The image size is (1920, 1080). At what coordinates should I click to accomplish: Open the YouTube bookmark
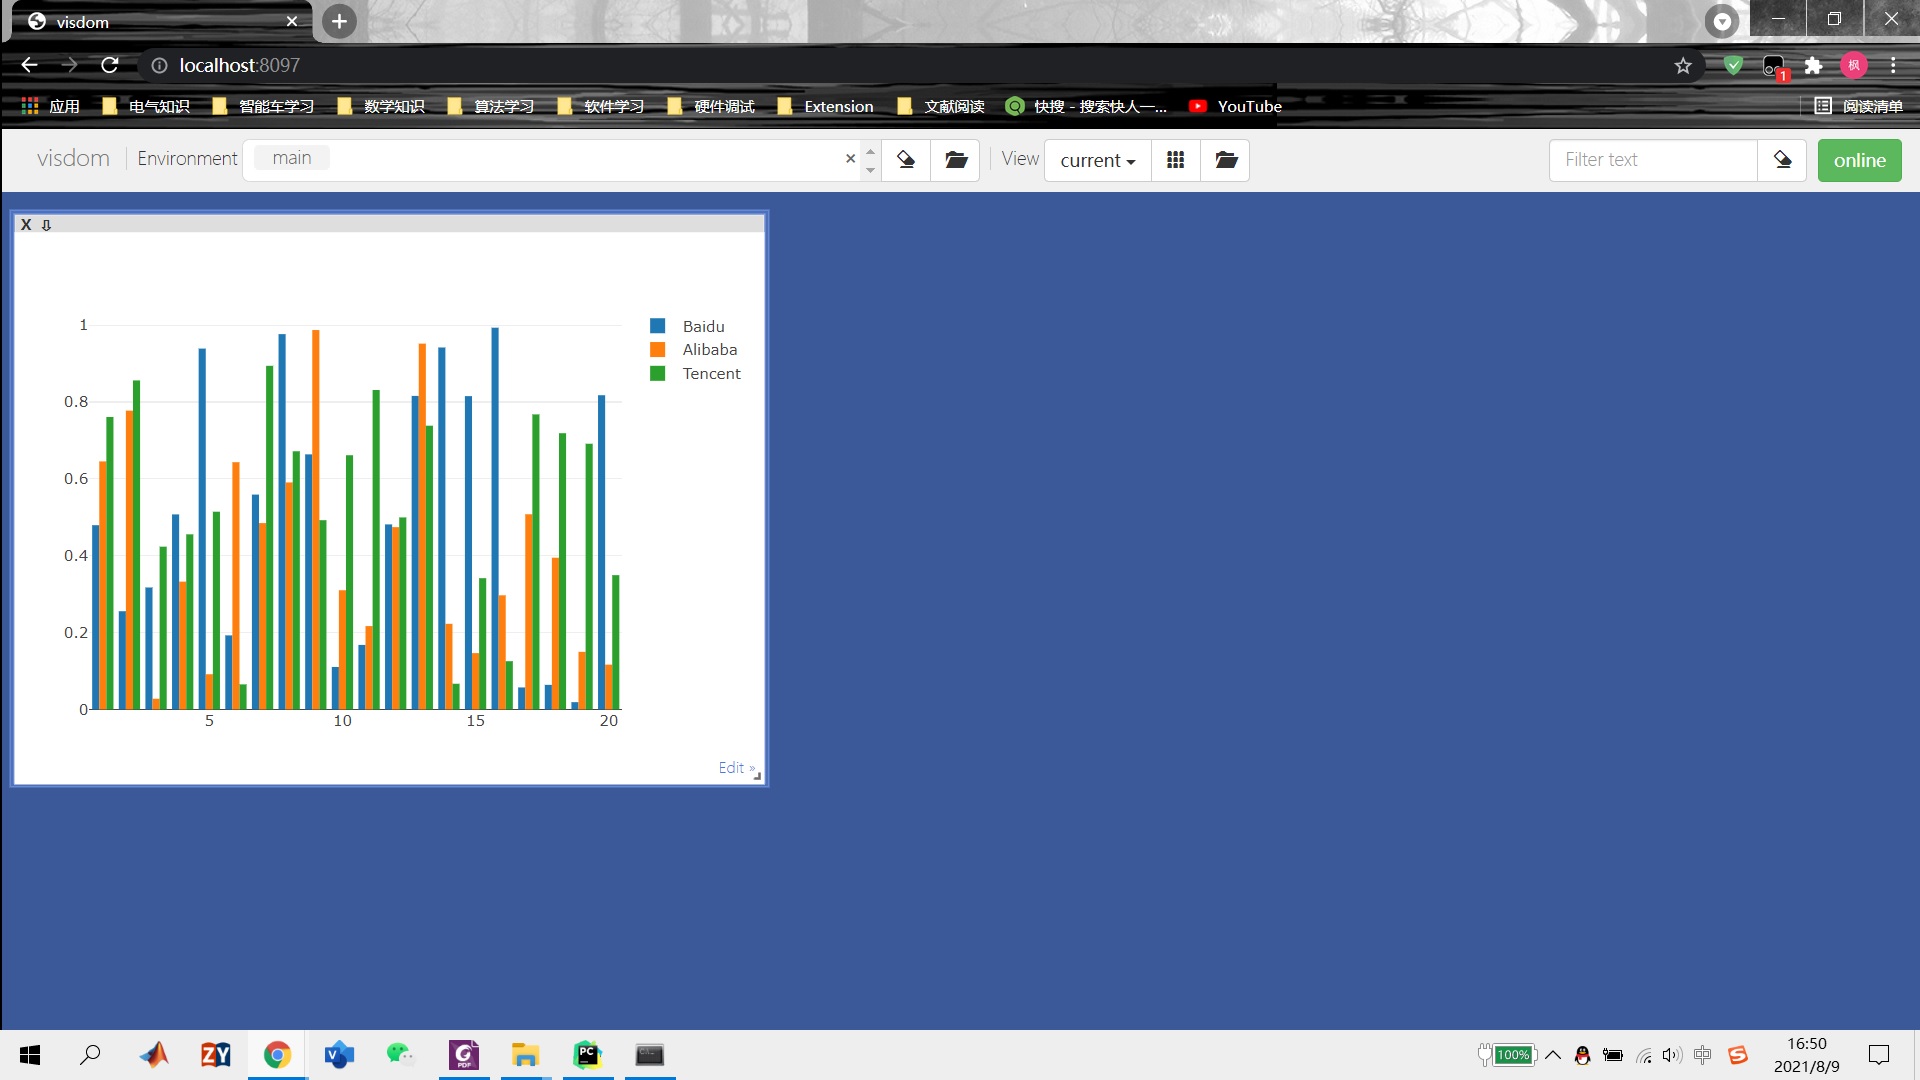1236,106
